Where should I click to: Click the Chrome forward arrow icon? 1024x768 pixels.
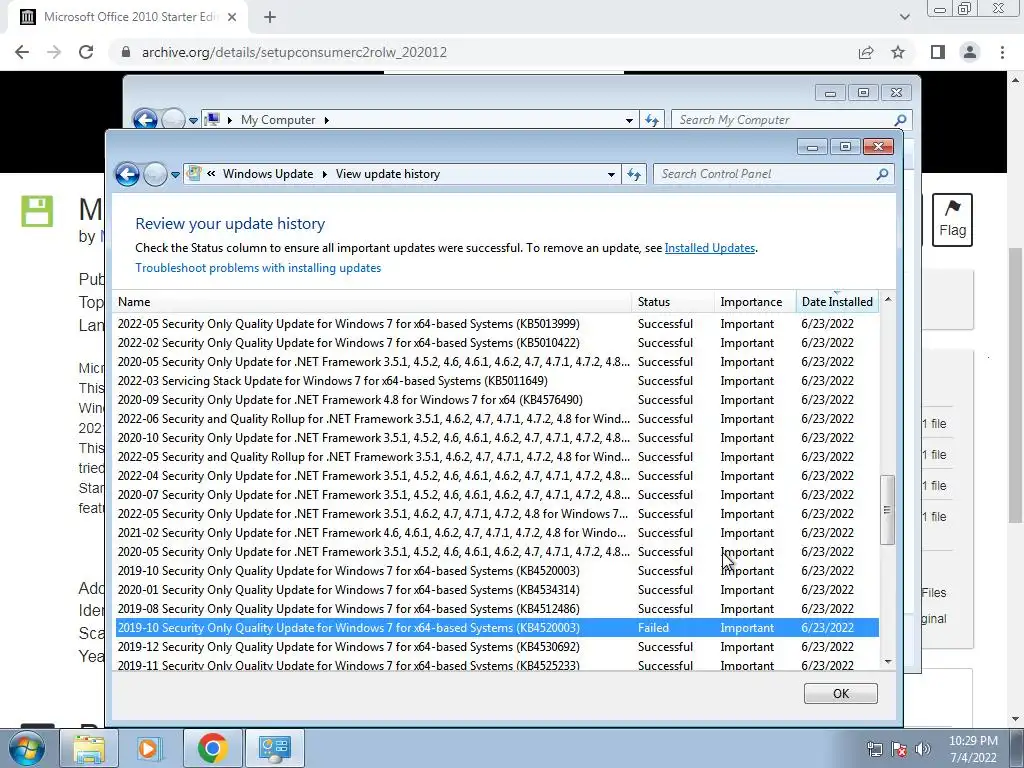(x=54, y=52)
